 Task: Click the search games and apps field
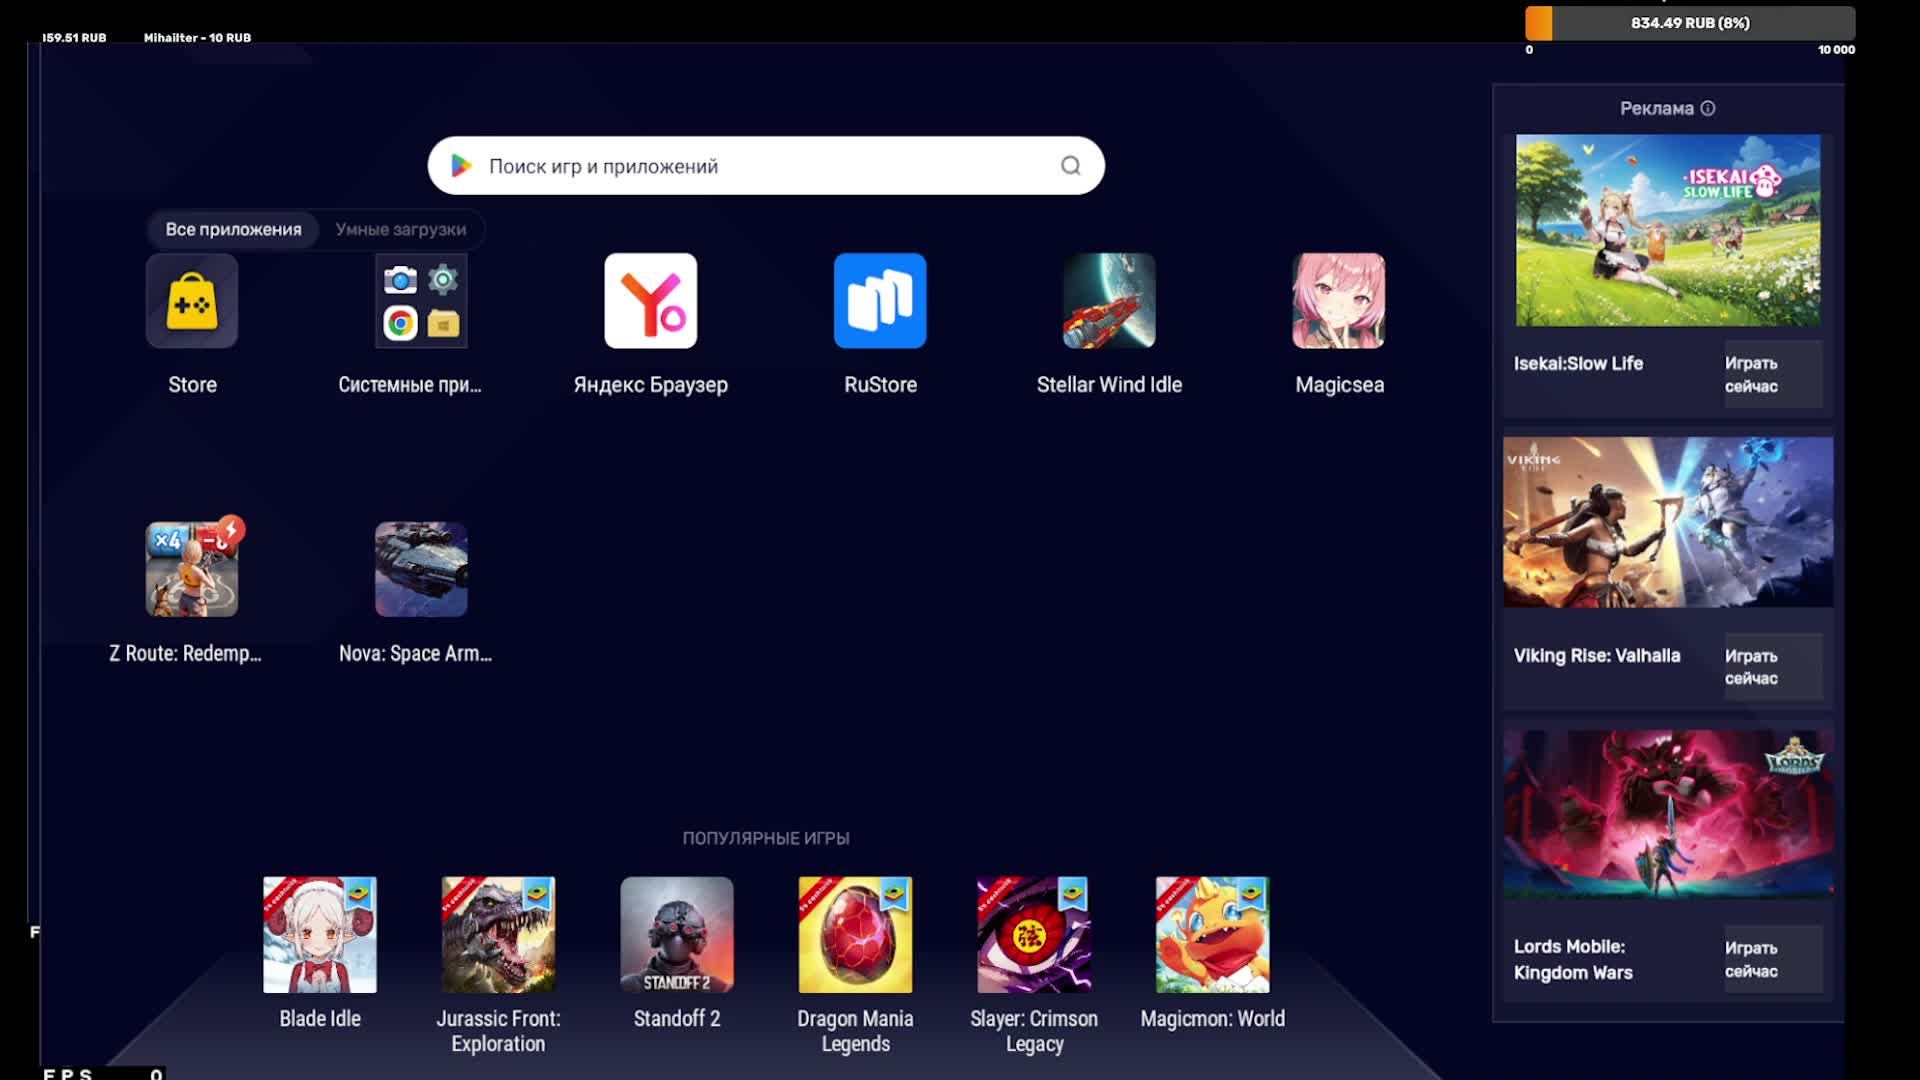[766, 166]
